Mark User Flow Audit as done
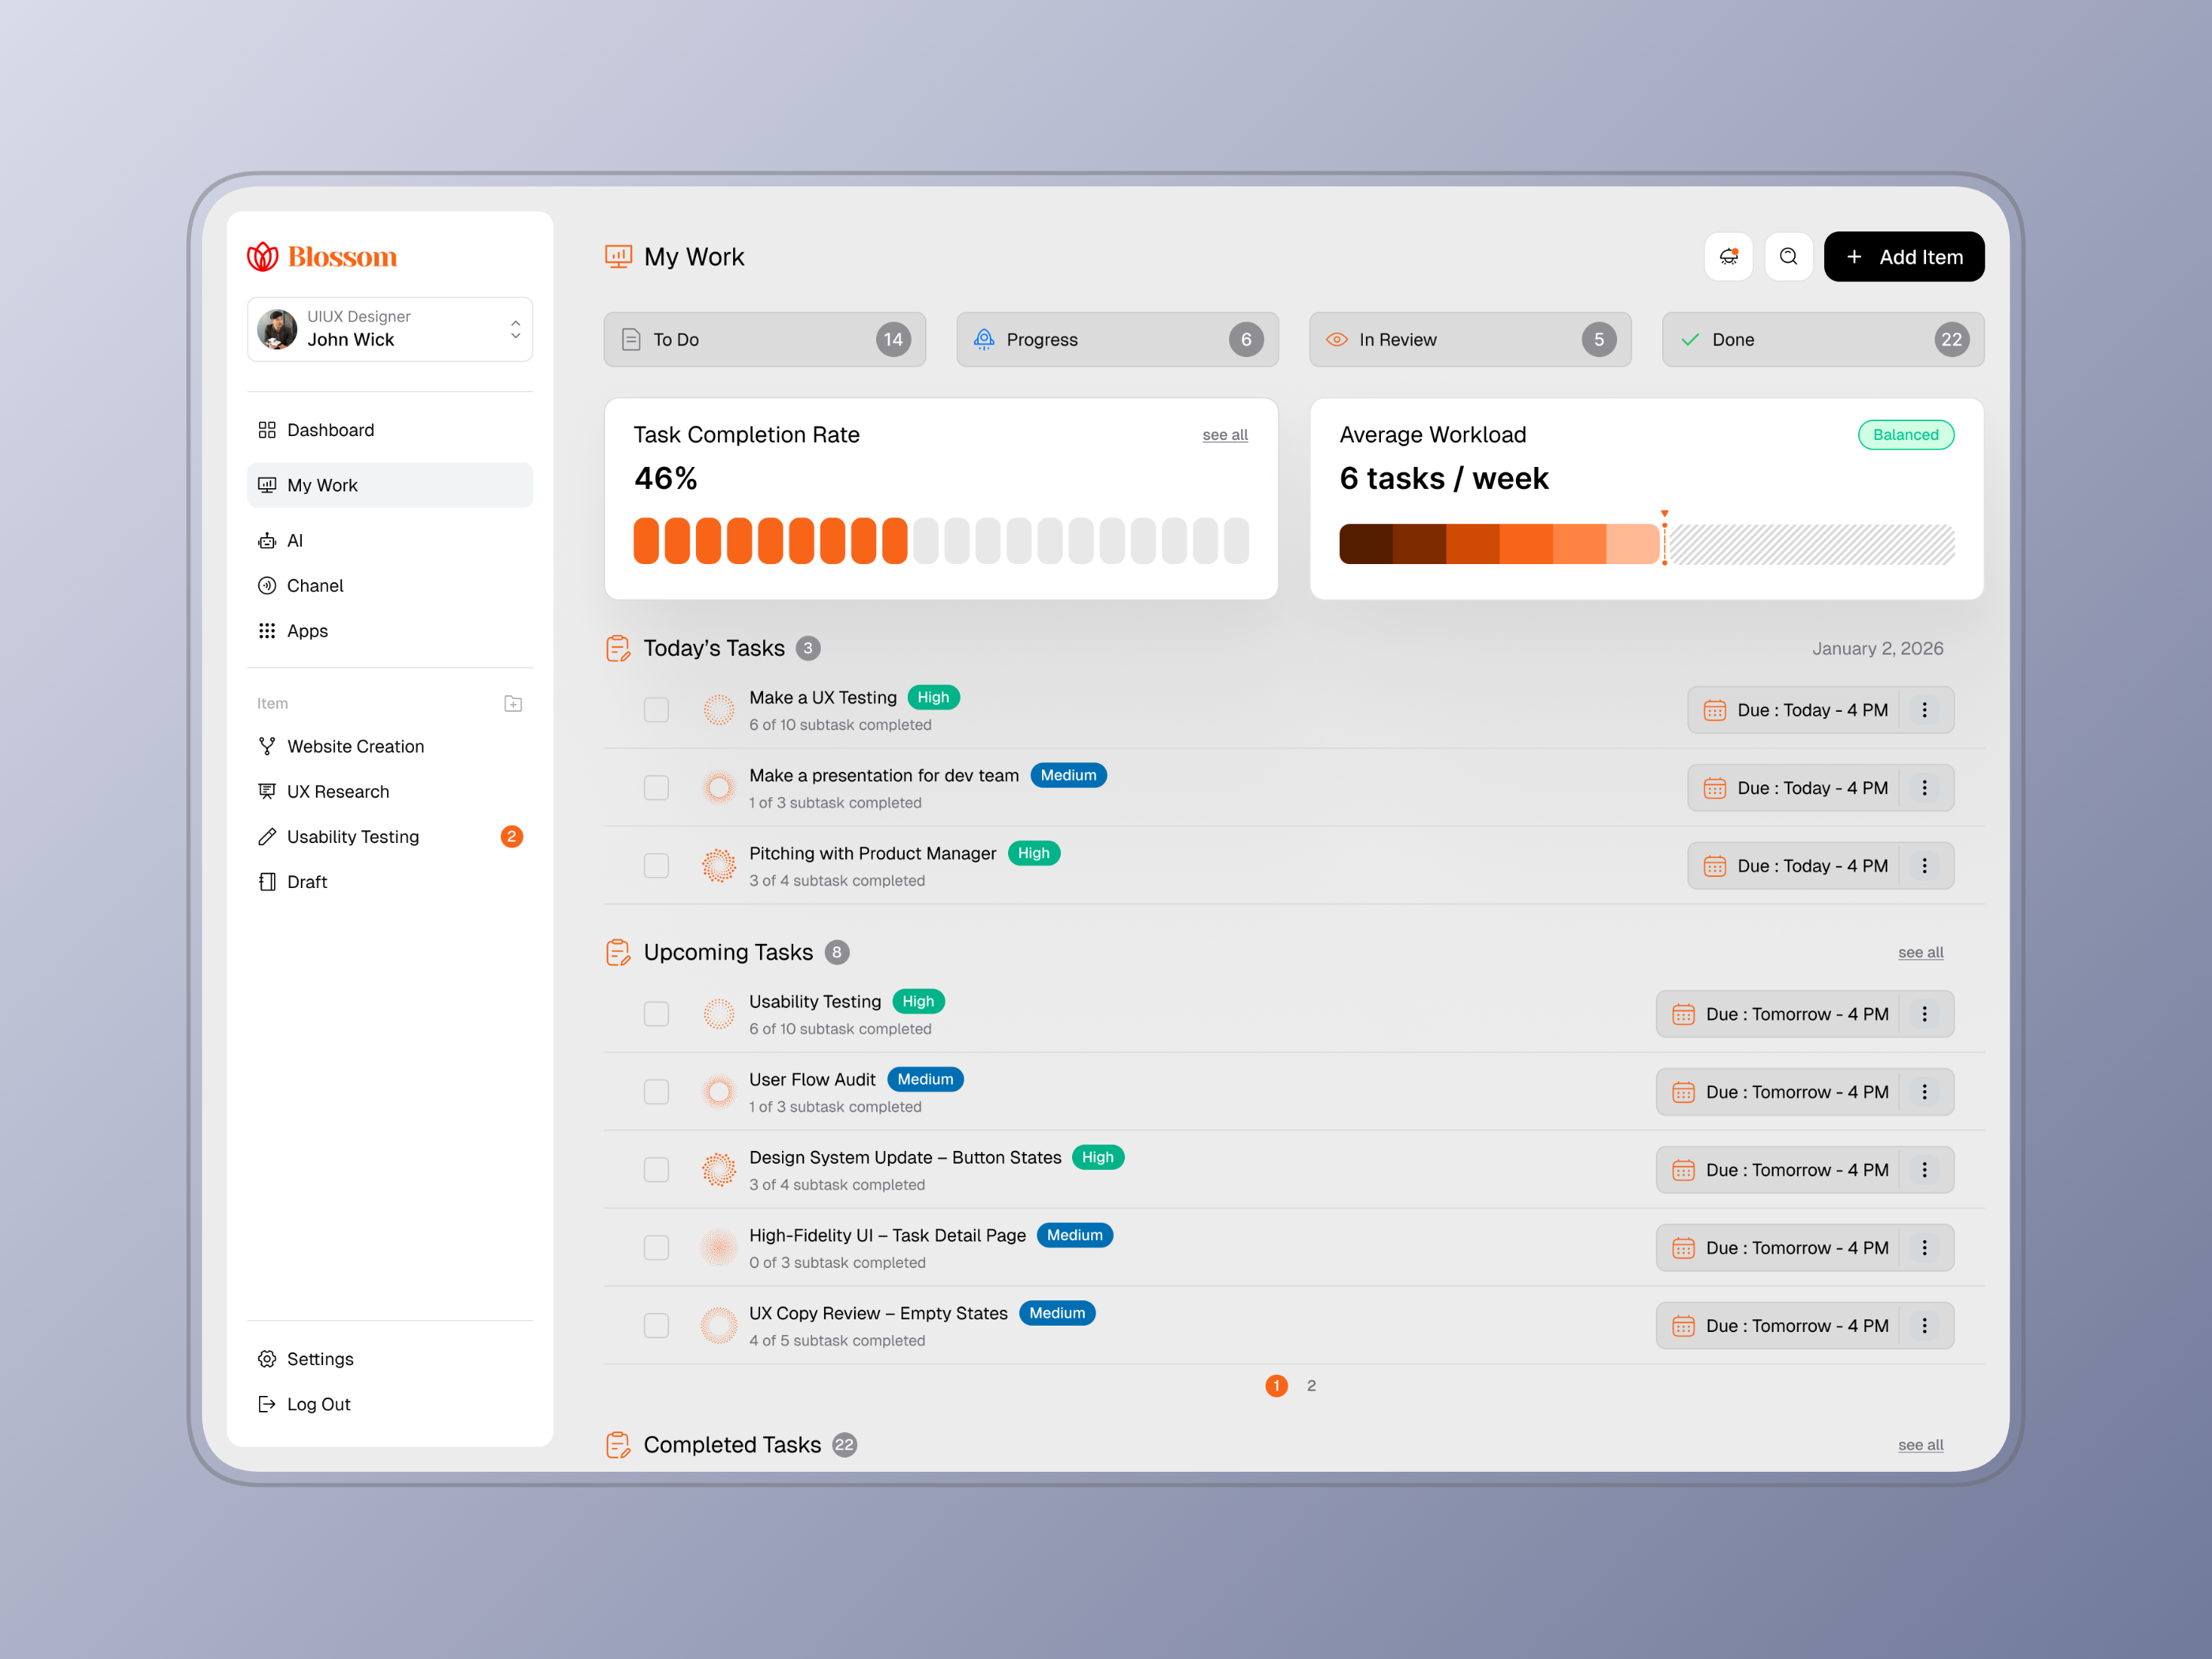 (x=656, y=1092)
